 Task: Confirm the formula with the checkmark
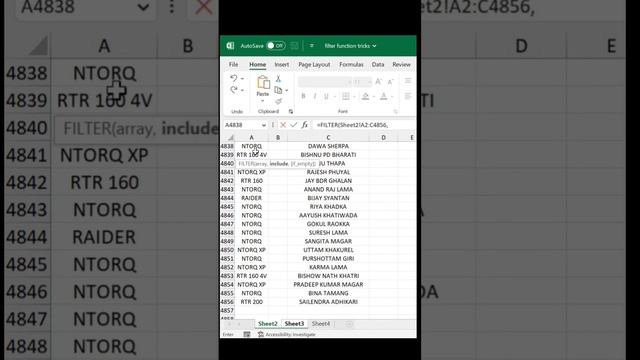tap(293, 125)
